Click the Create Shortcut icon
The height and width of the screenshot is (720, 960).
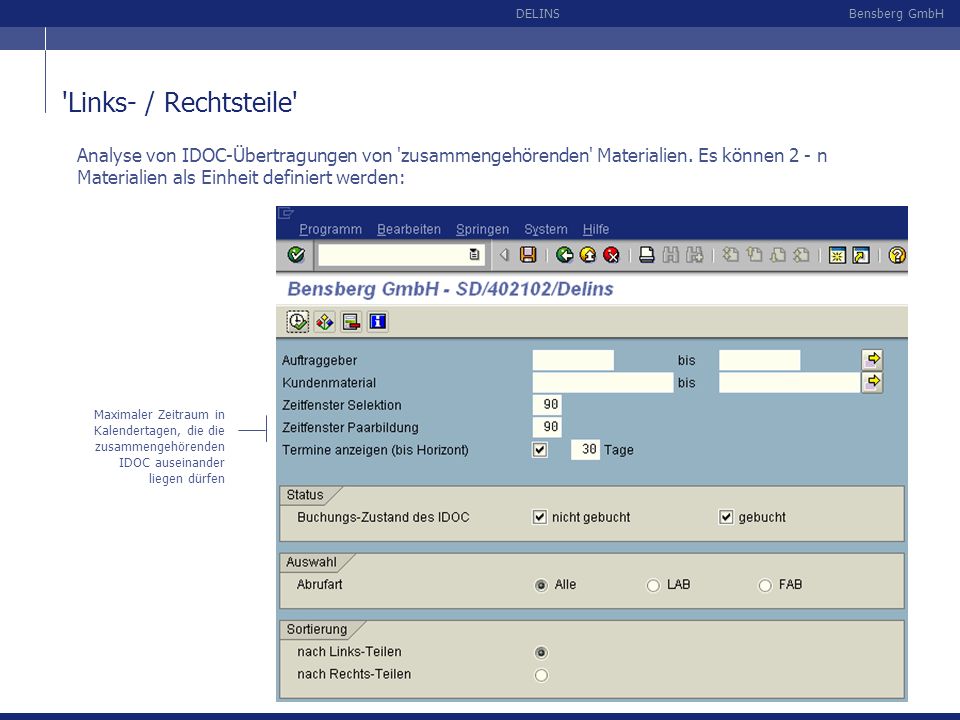[x=861, y=255]
